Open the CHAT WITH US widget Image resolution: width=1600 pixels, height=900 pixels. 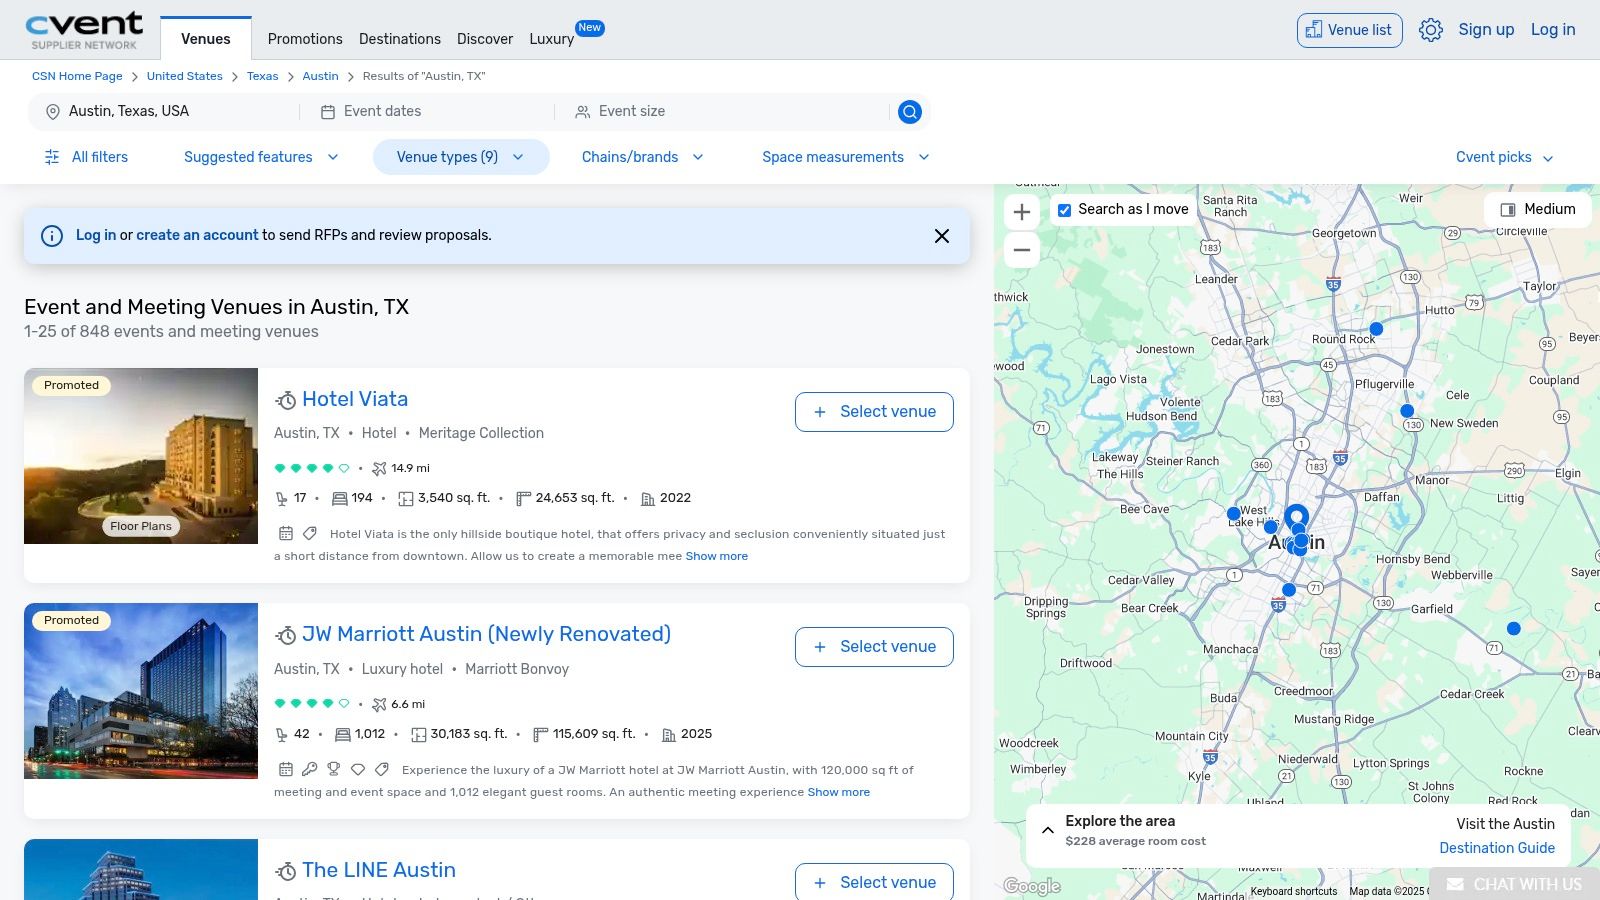pos(1514,884)
